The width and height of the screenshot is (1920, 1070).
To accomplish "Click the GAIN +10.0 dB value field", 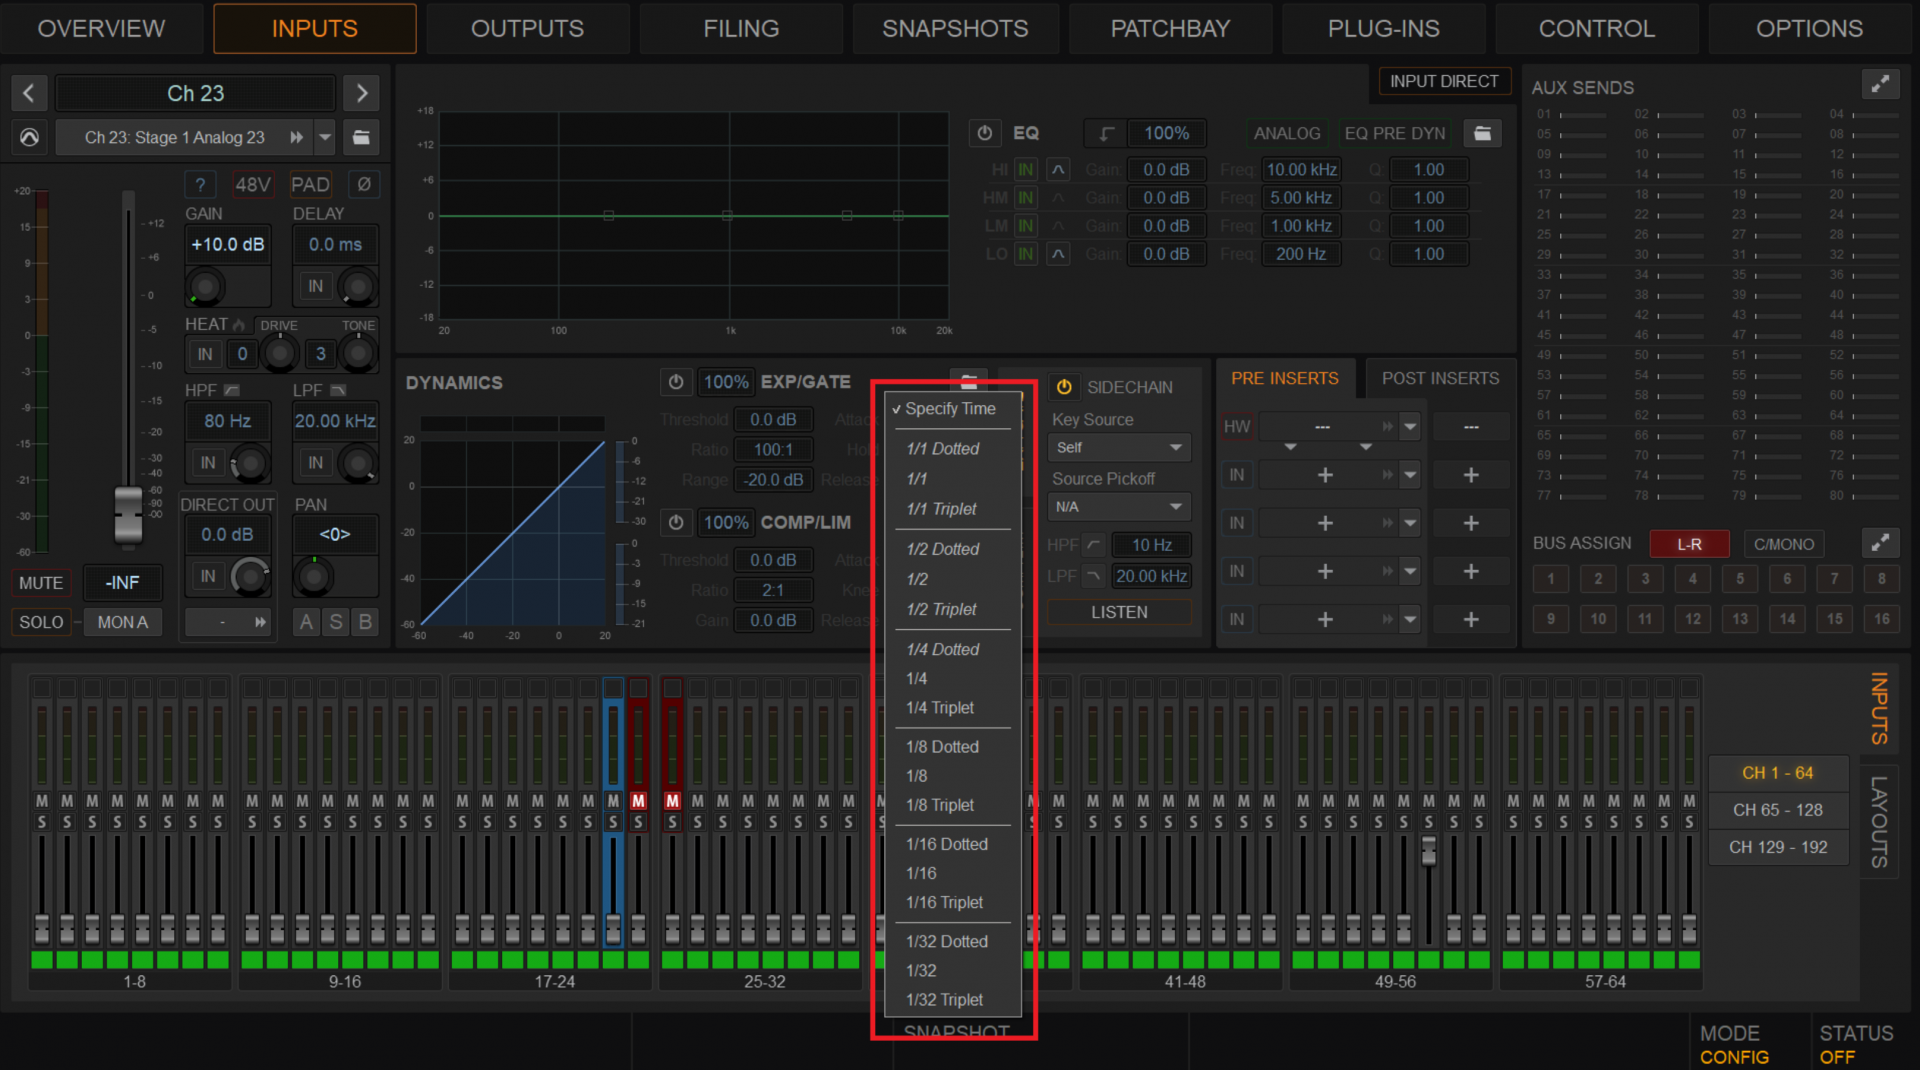I will coord(228,244).
